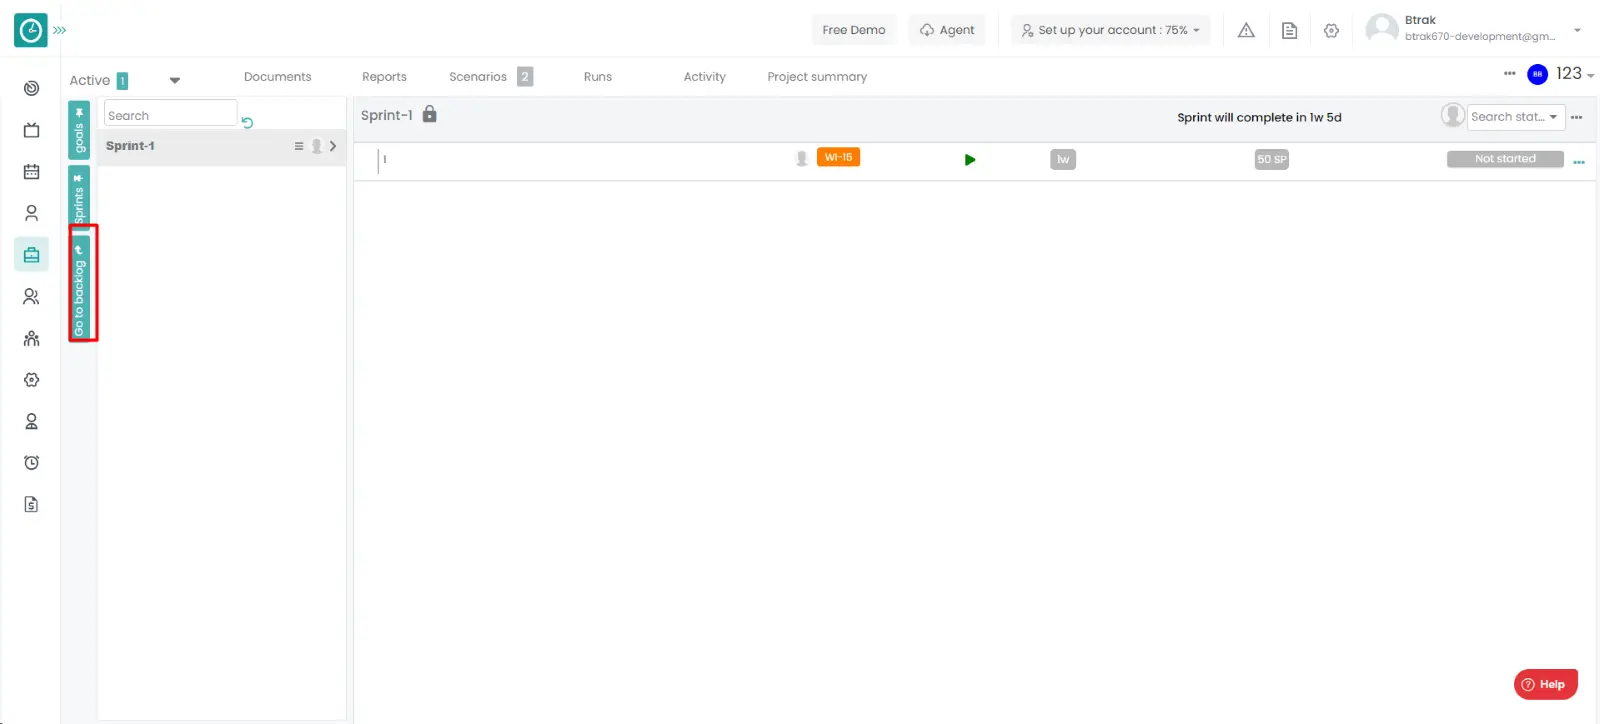Open the alert warning triangle icon
Viewport: 1600px width, 724px height.
[x=1246, y=30]
